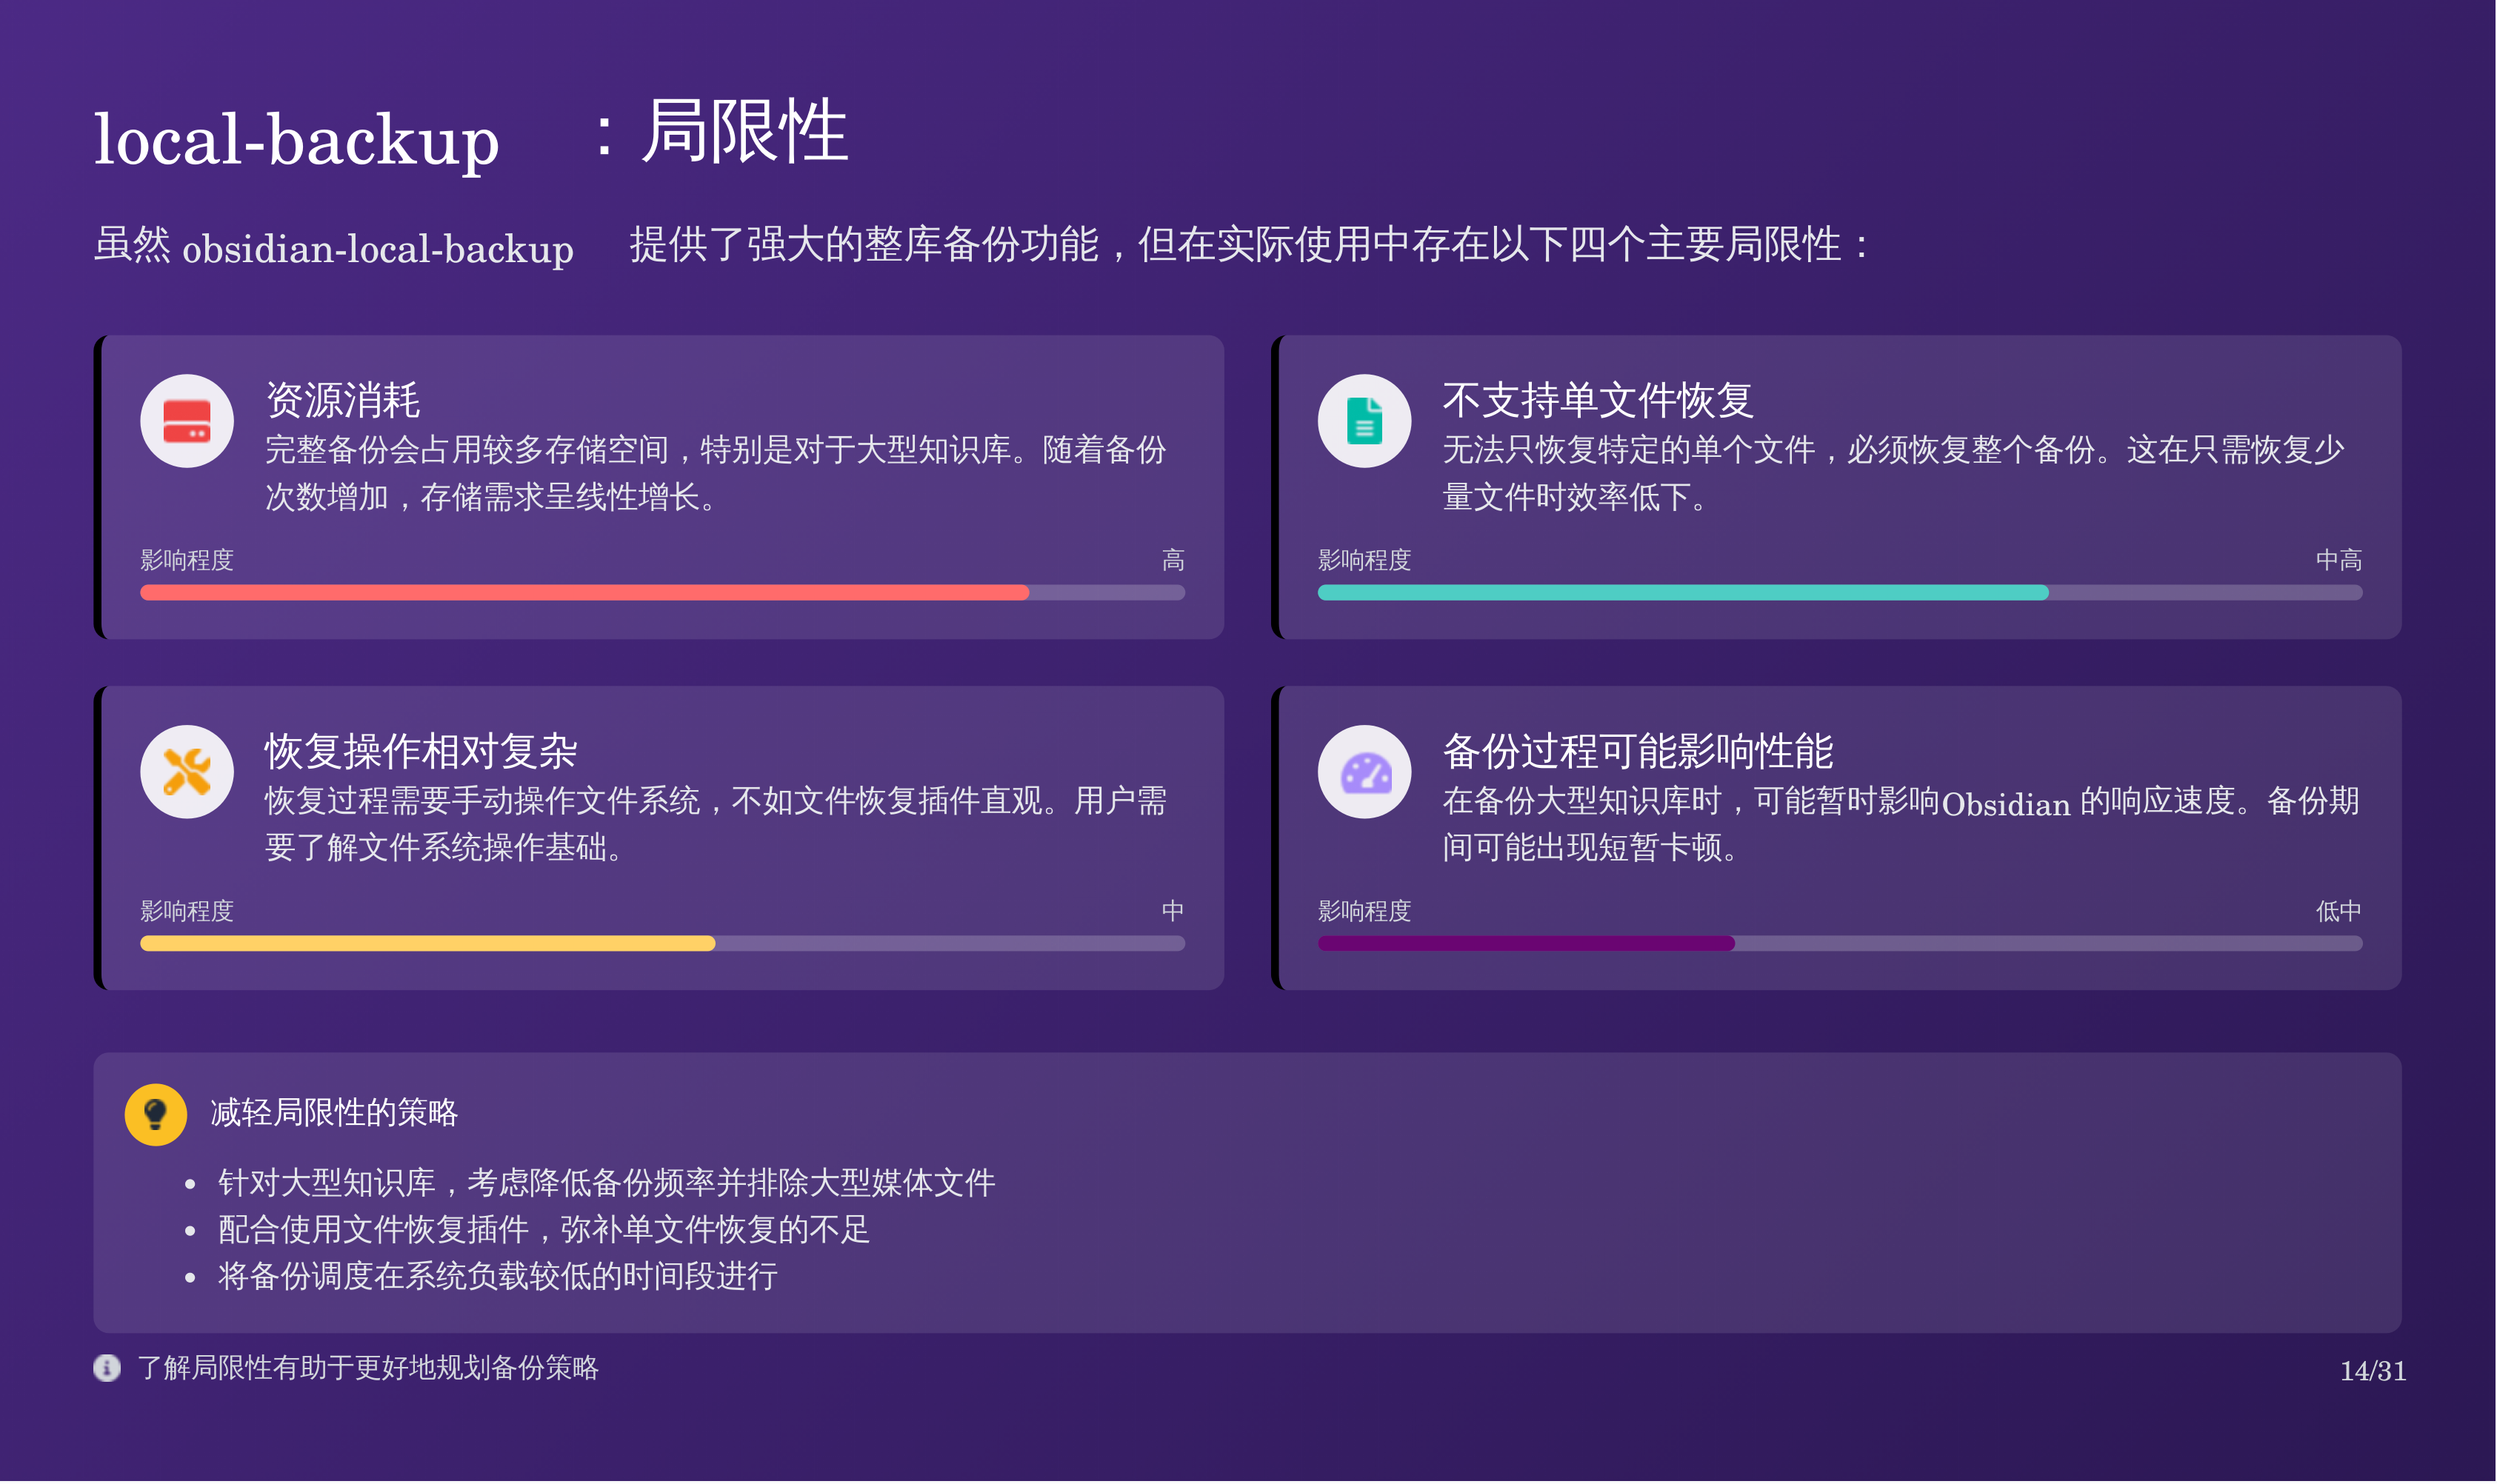The width and height of the screenshot is (2497, 1484).
Task: Click the 恢复操作相对复杂 heading
Action: [421, 751]
